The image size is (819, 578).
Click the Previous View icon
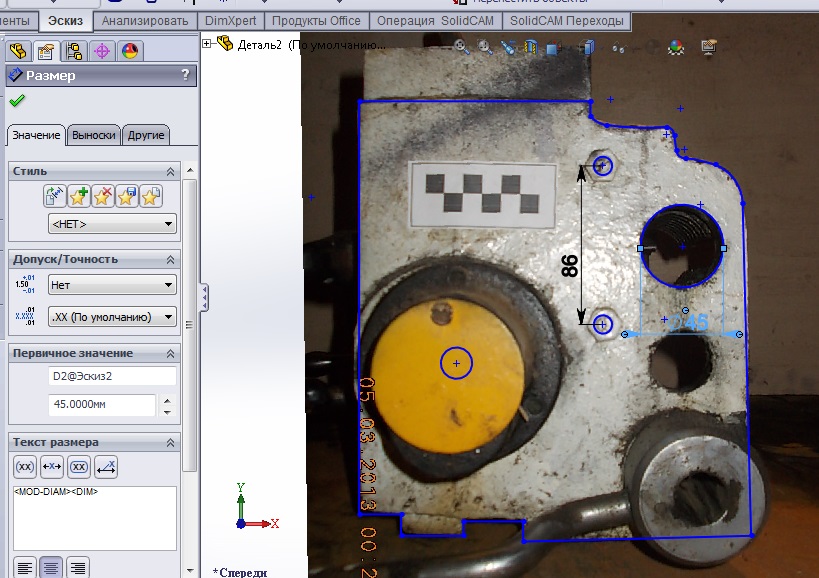pyautogui.click(x=508, y=48)
